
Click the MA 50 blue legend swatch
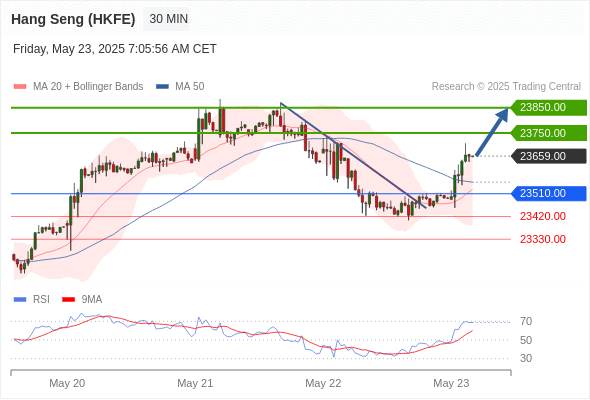coord(162,87)
